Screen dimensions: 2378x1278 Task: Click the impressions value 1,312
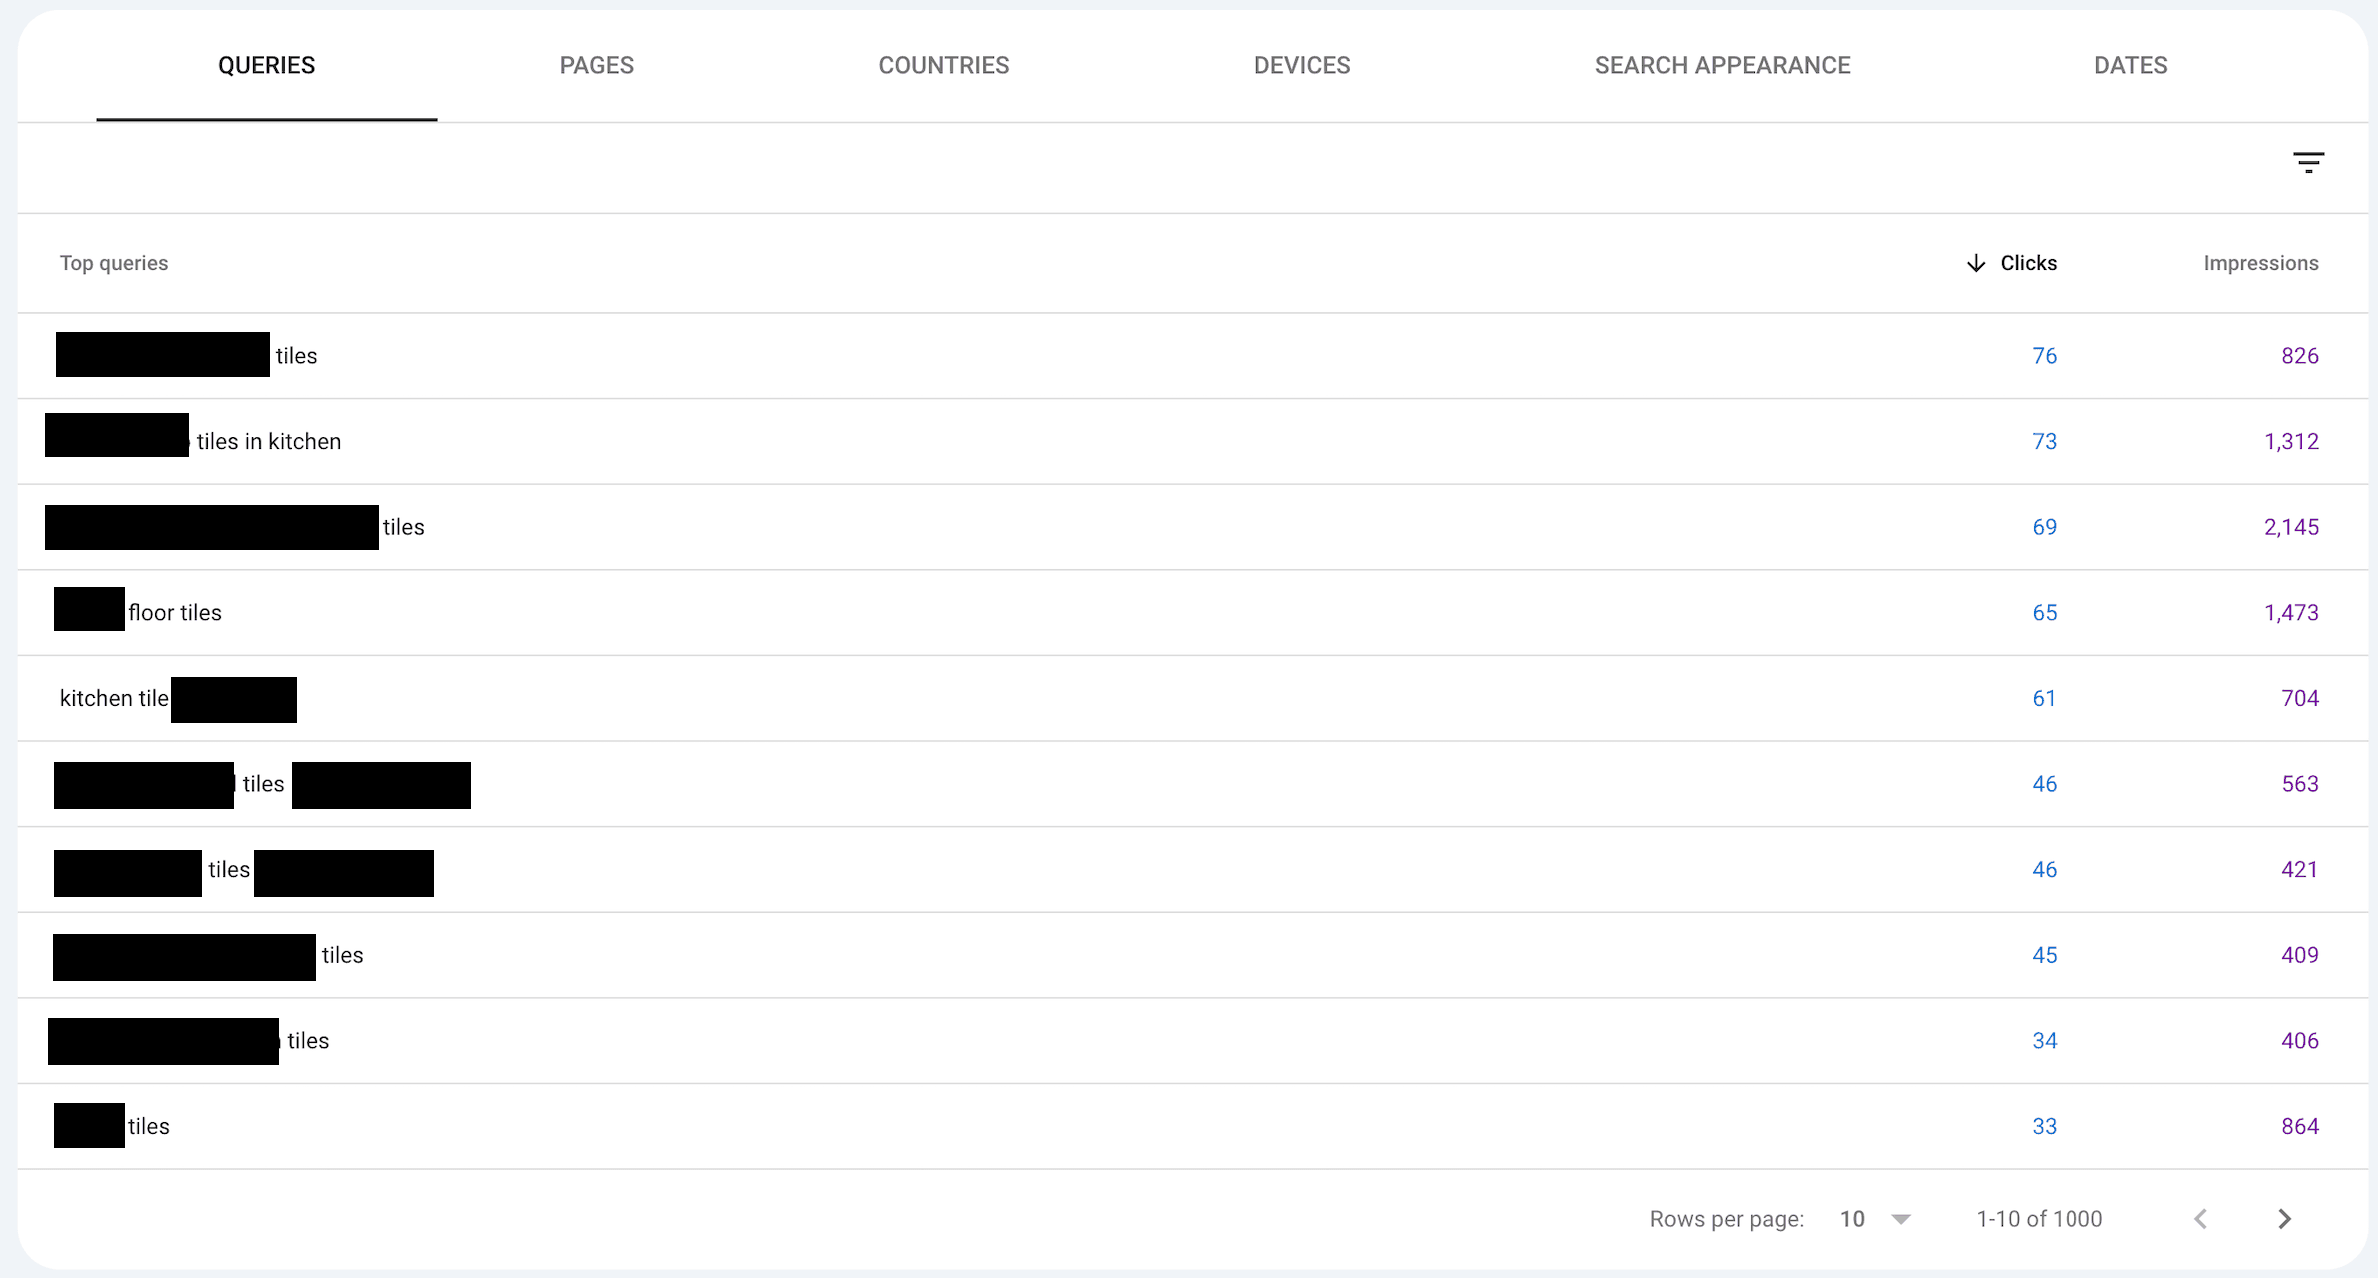pyautogui.click(x=2291, y=441)
